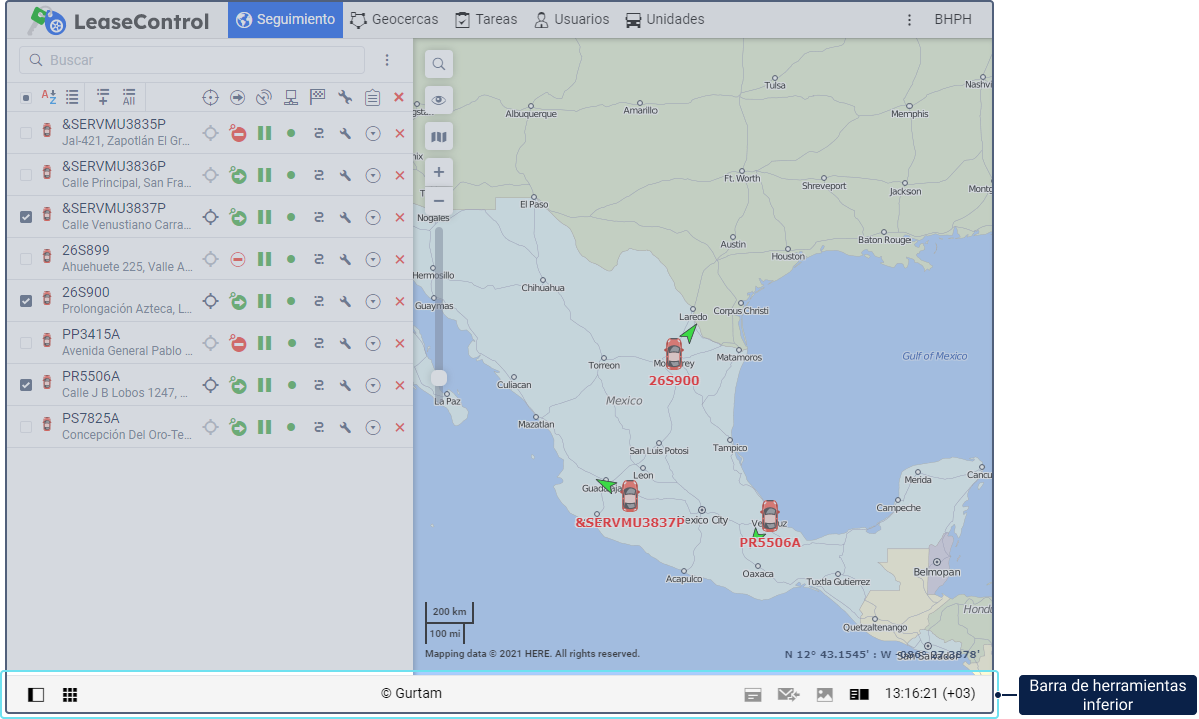This screenshot has height=719, width=1199.
Task: Click the messages envelope icon in bottom bar
Action: 788,694
